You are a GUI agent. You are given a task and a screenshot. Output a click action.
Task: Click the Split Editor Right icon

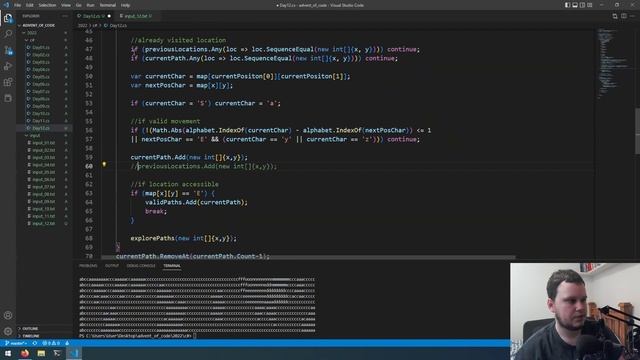click(624, 16)
